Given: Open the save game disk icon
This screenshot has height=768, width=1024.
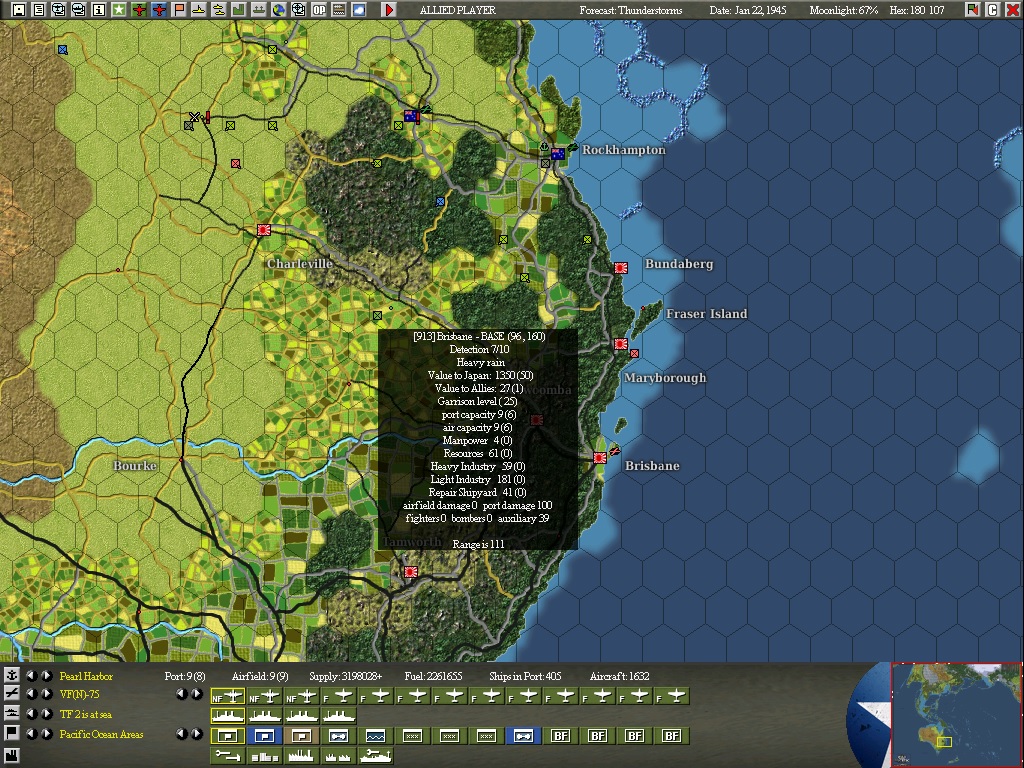Looking at the screenshot, I should (x=18, y=10).
